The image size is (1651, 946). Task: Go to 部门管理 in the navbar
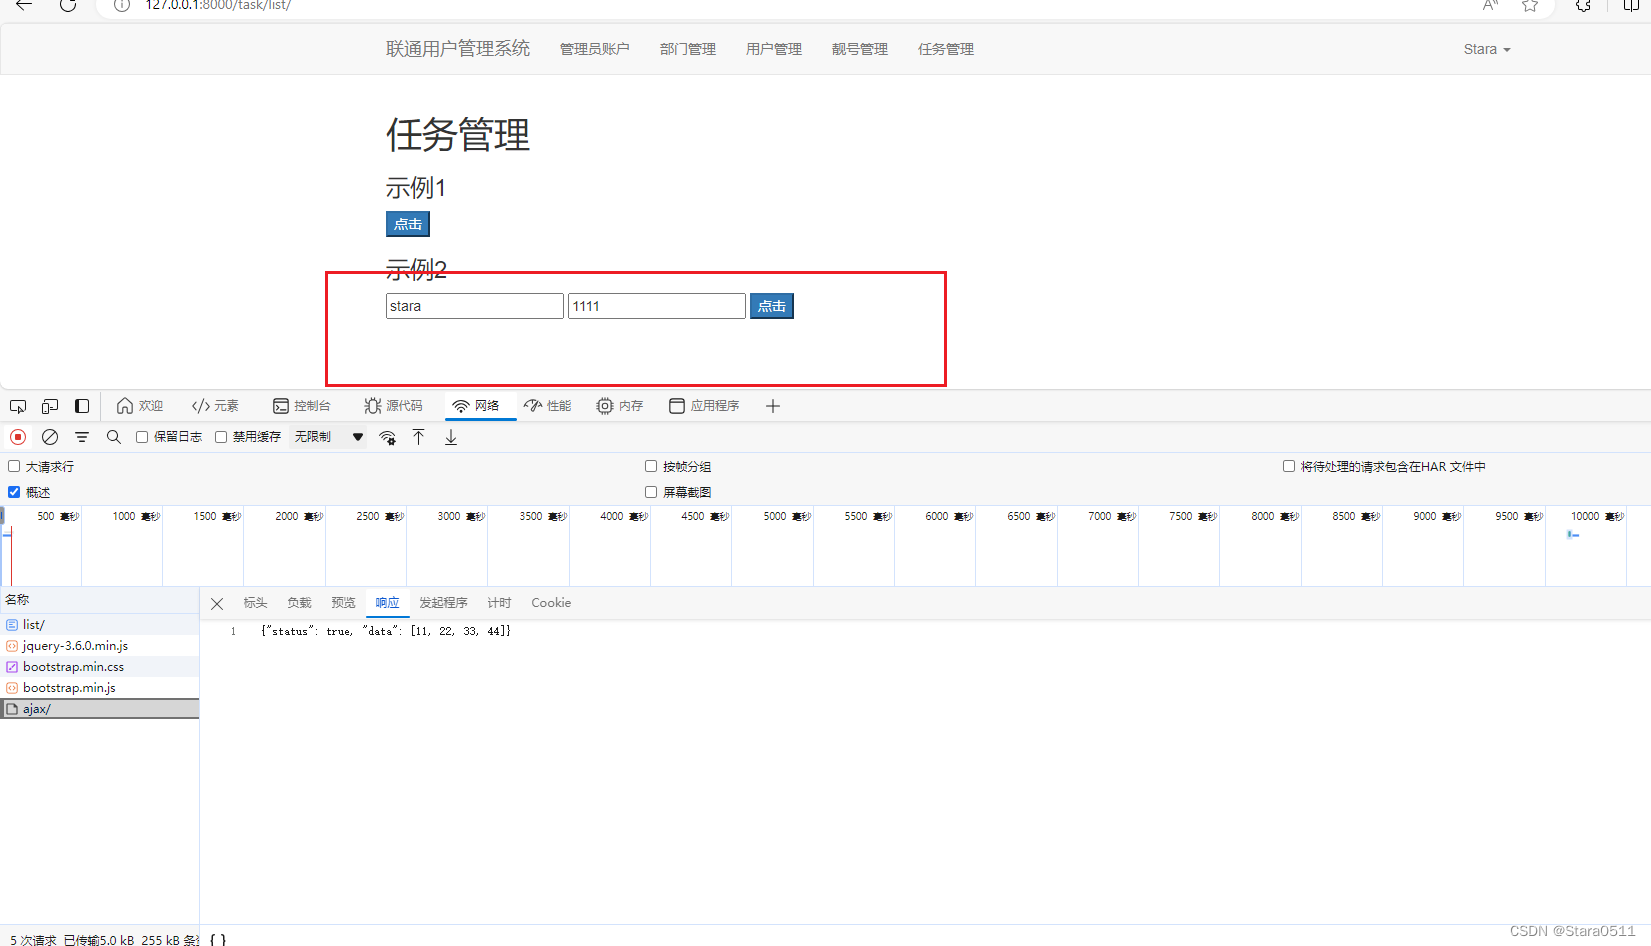[x=688, y=49]
